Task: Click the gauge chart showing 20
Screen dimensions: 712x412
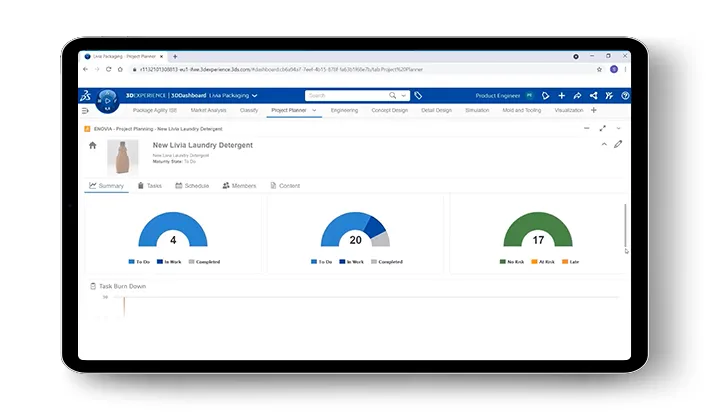Action: (x=356, y=229)
